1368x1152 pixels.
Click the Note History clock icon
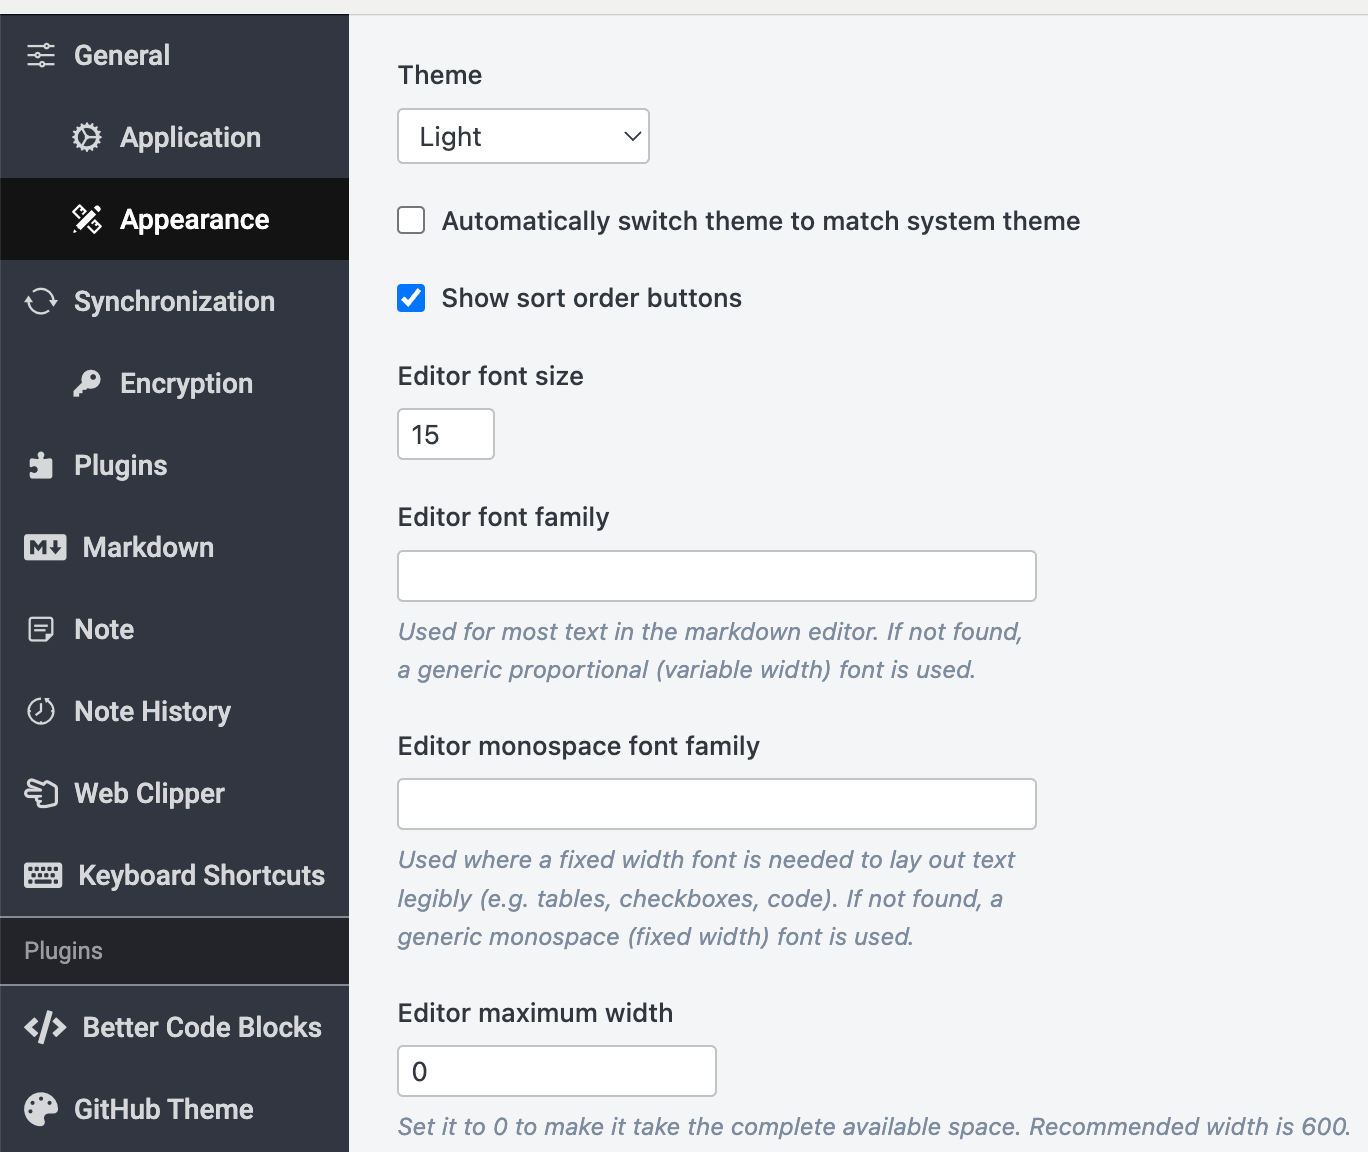click(41, 711)
